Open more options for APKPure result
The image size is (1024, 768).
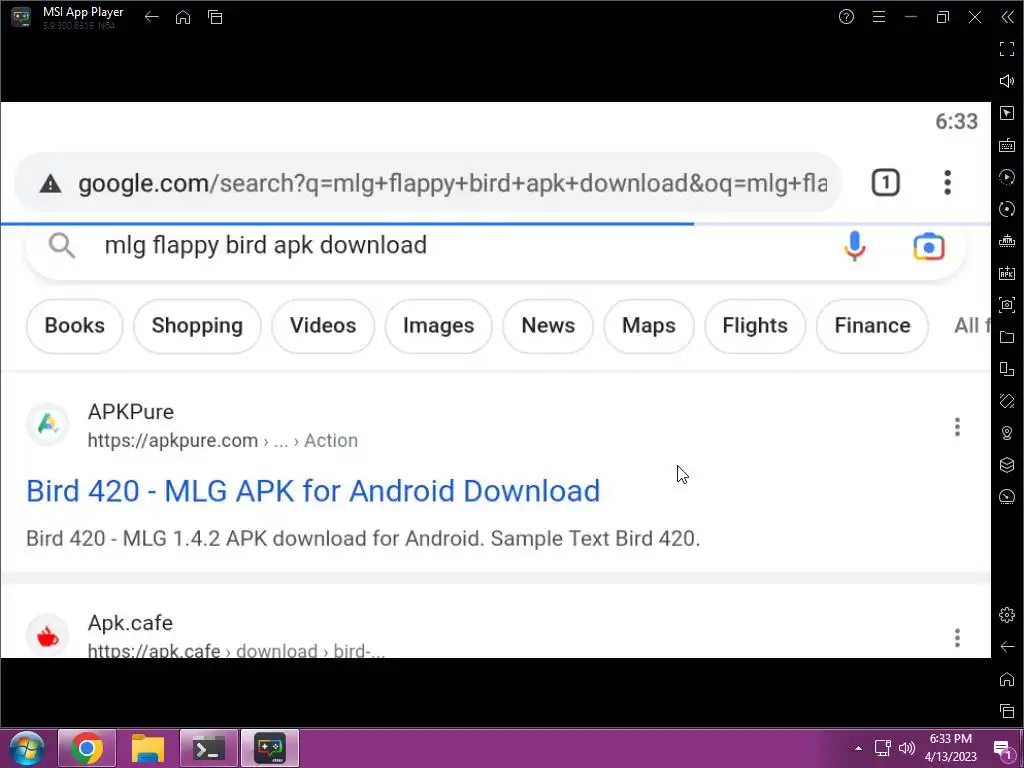[957, 427]
